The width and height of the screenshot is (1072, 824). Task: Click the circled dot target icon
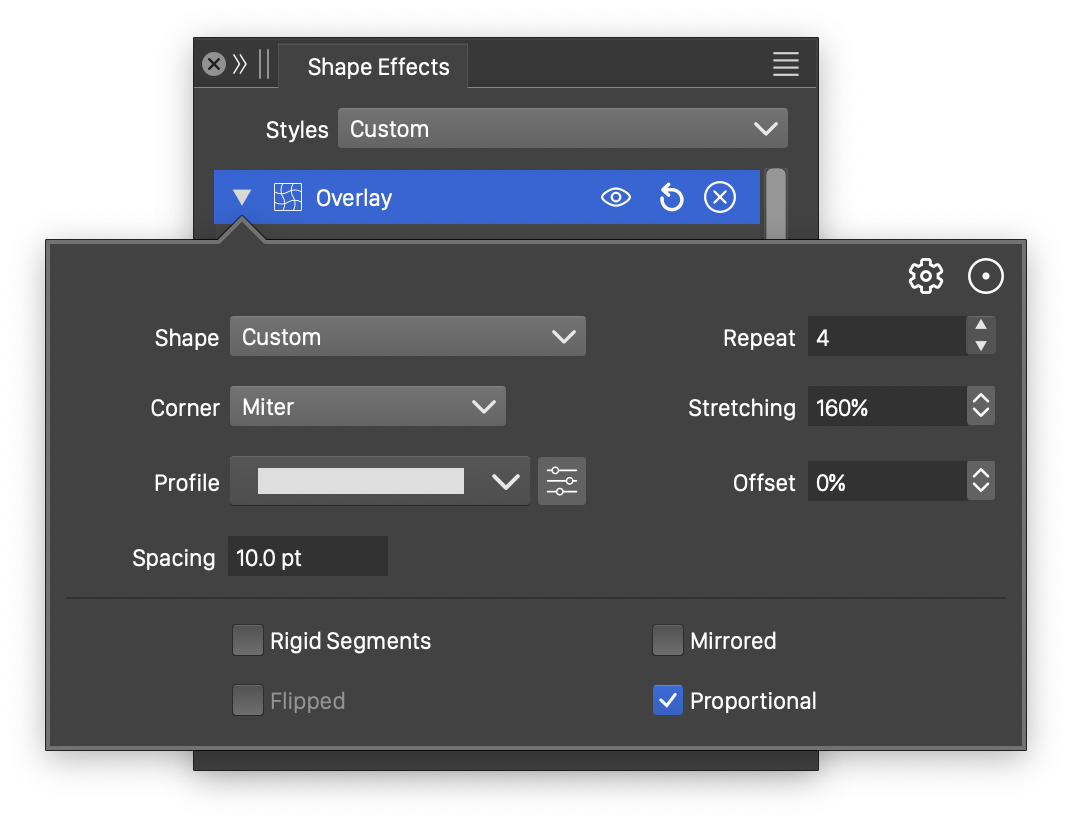(x=985, y=277)
